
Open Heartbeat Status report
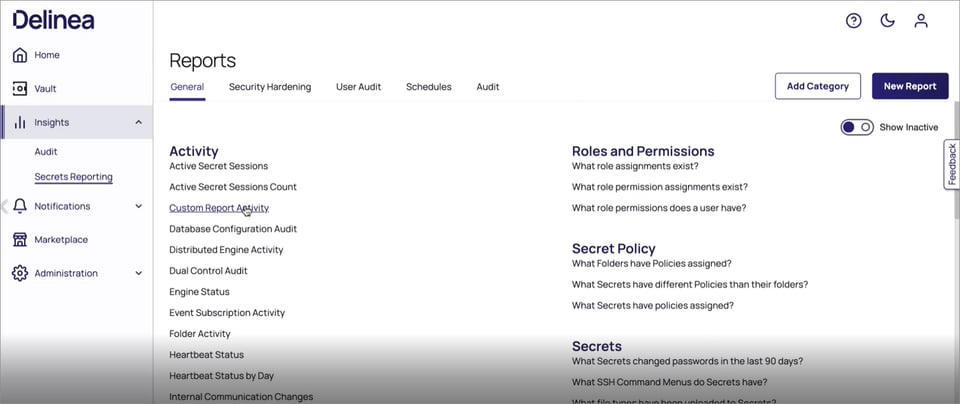[x=207, y=354]
